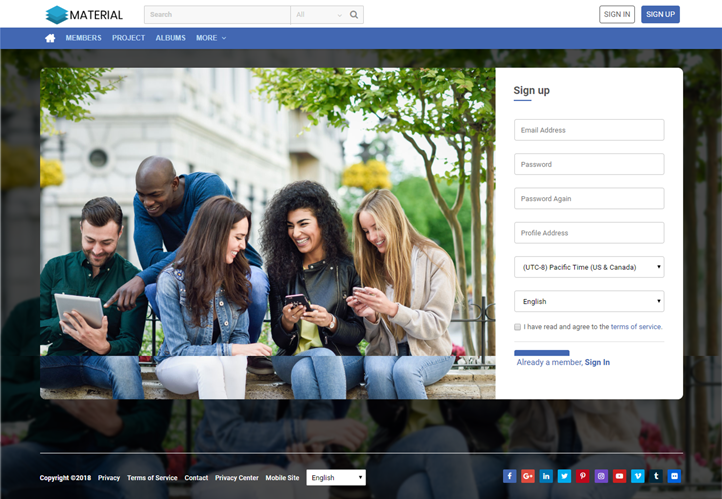Click the search magnifier icon

click(x=354, y=15)
